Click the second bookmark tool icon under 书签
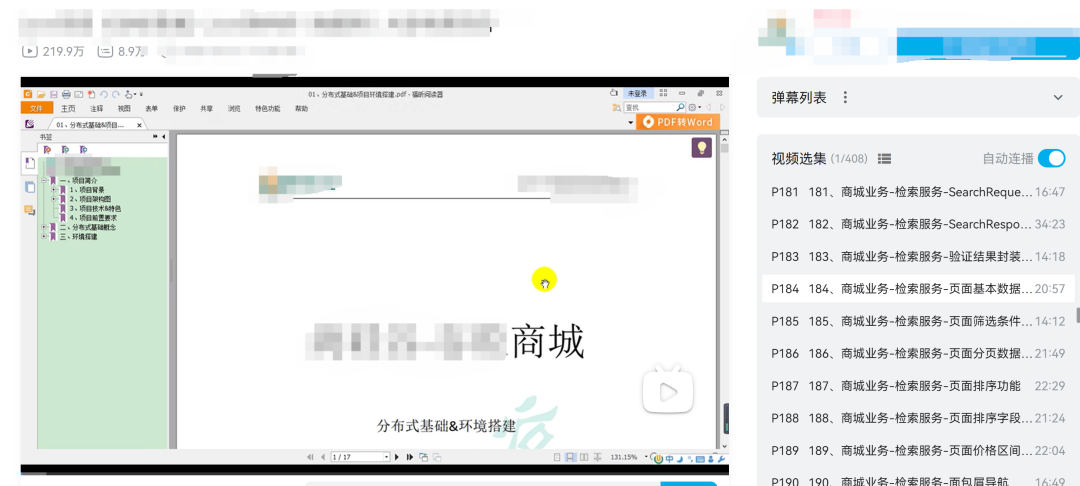The image size is (1080, 486). coord(65,149)
